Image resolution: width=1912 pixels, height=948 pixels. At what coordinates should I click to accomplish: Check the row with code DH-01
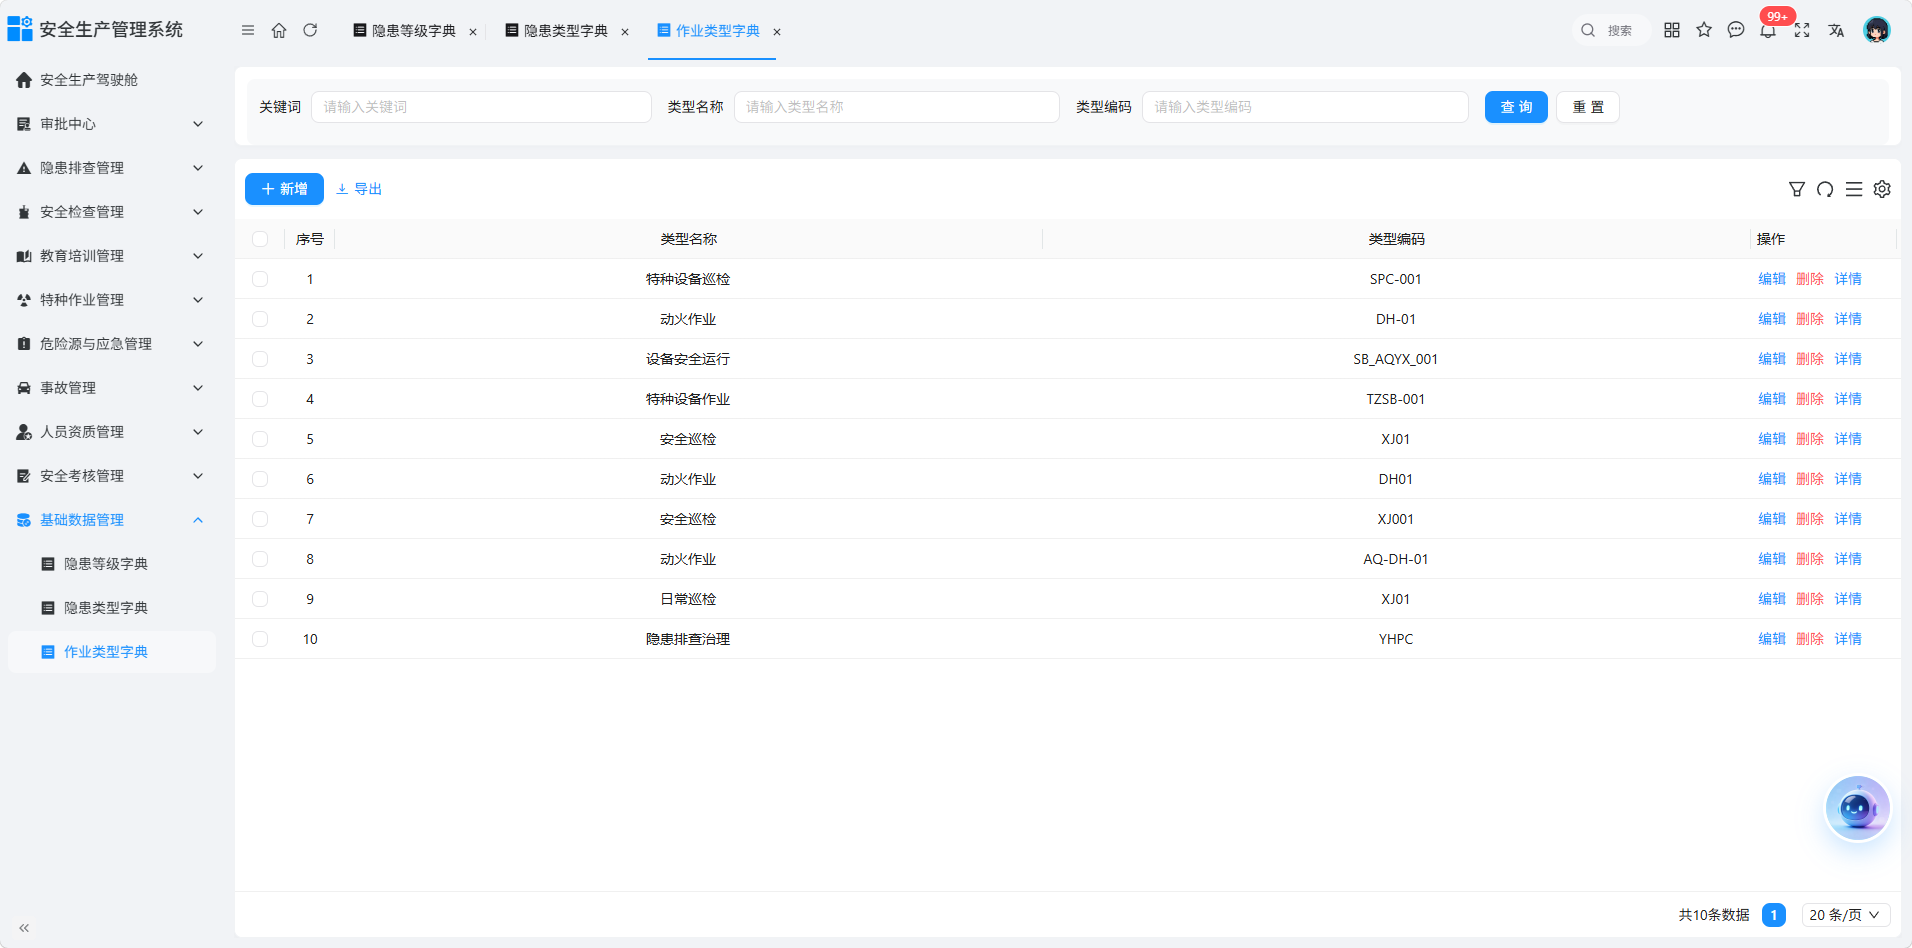[260, 319]
